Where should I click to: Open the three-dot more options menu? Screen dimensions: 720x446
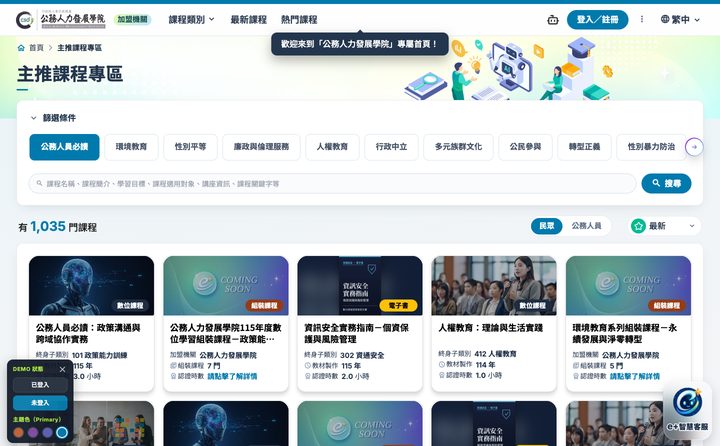click(x=641, y=19)
